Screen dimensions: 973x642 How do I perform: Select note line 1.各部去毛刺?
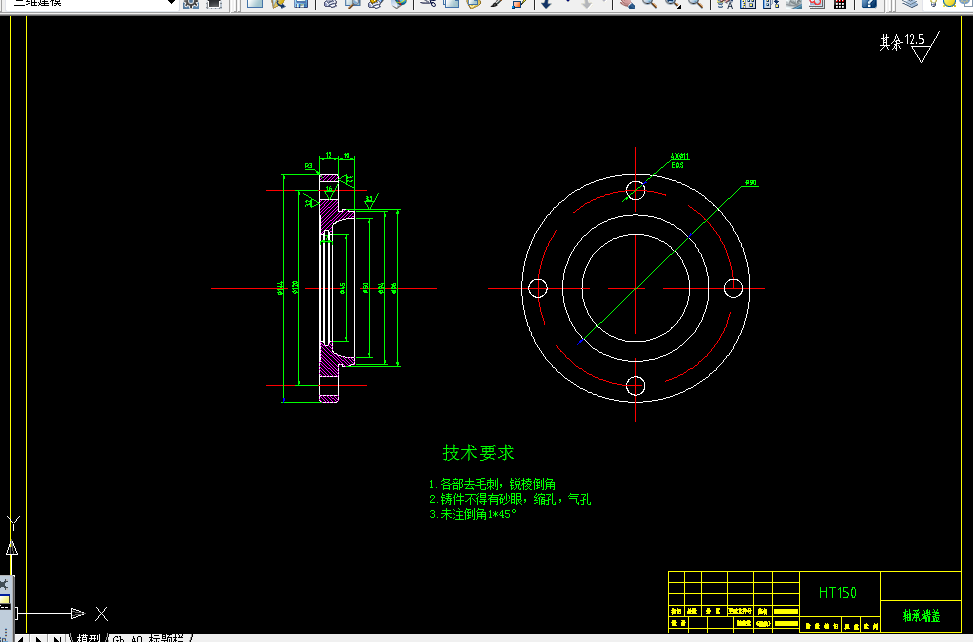[x=492, y=484]
